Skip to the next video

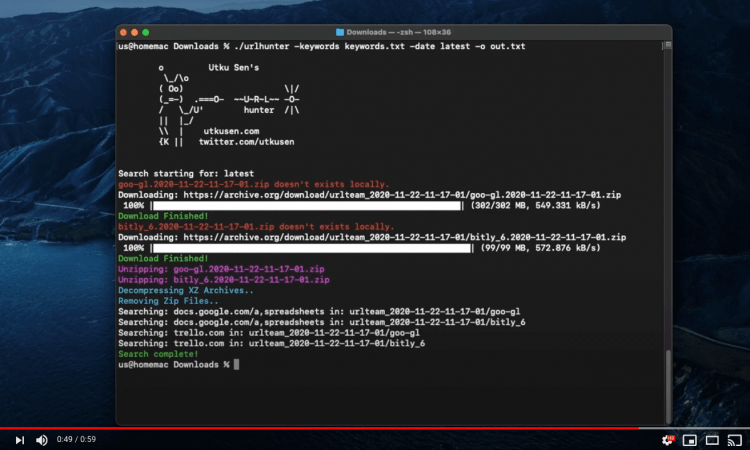[20, 440]
